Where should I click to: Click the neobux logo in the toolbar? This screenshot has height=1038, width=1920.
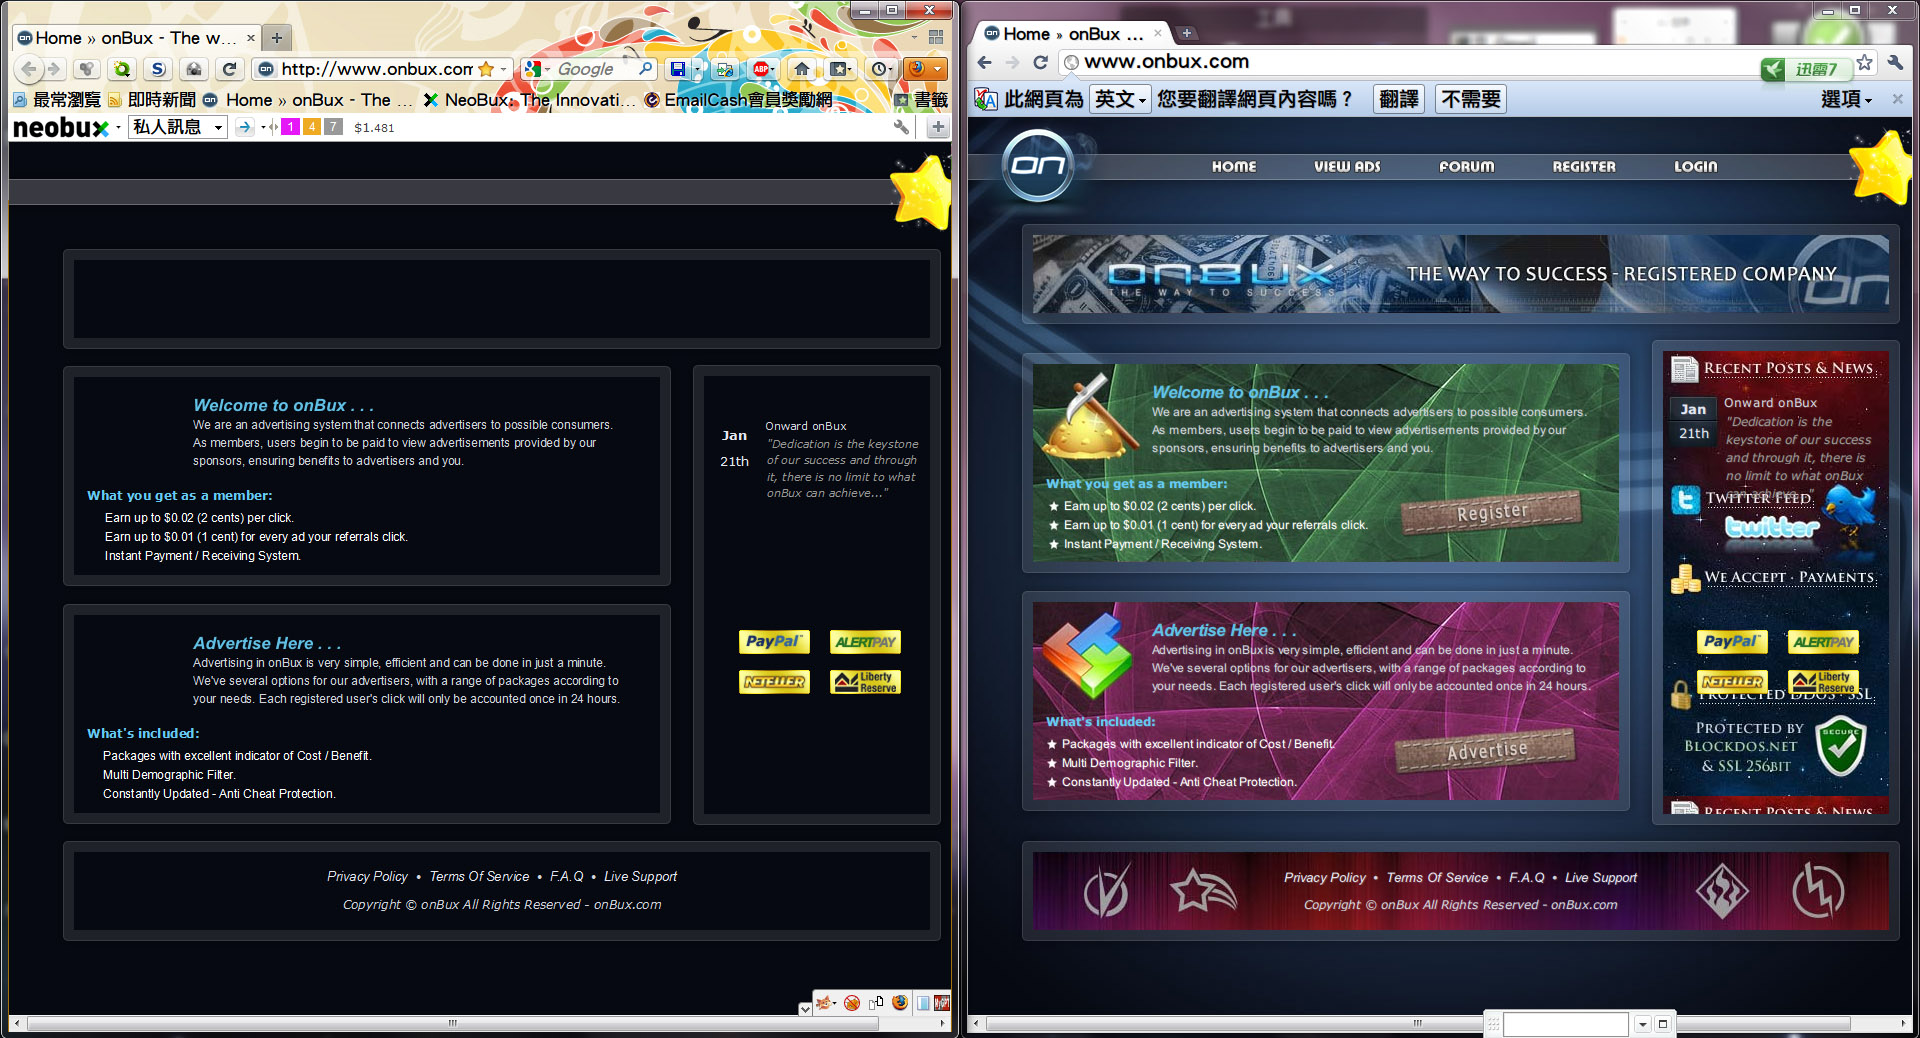60,127
